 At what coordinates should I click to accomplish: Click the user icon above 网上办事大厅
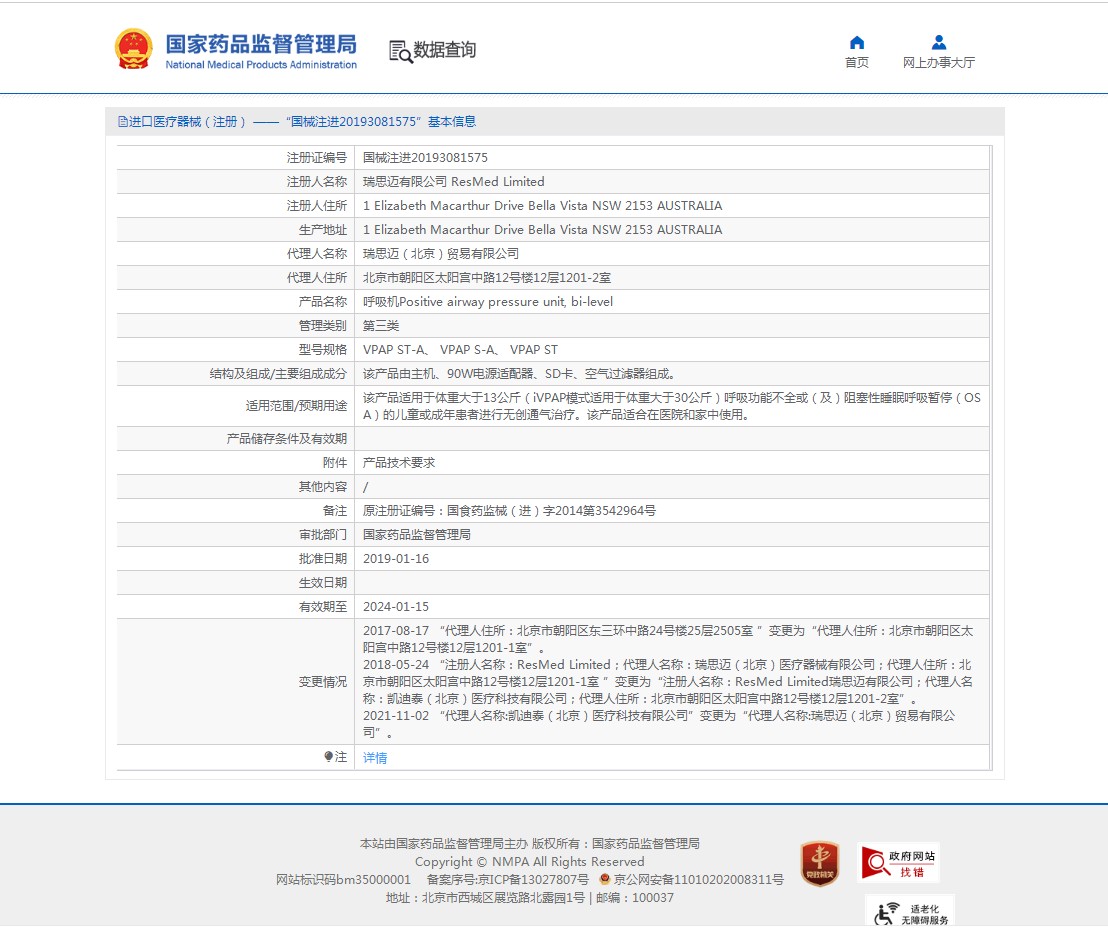(x=938, y=42)
